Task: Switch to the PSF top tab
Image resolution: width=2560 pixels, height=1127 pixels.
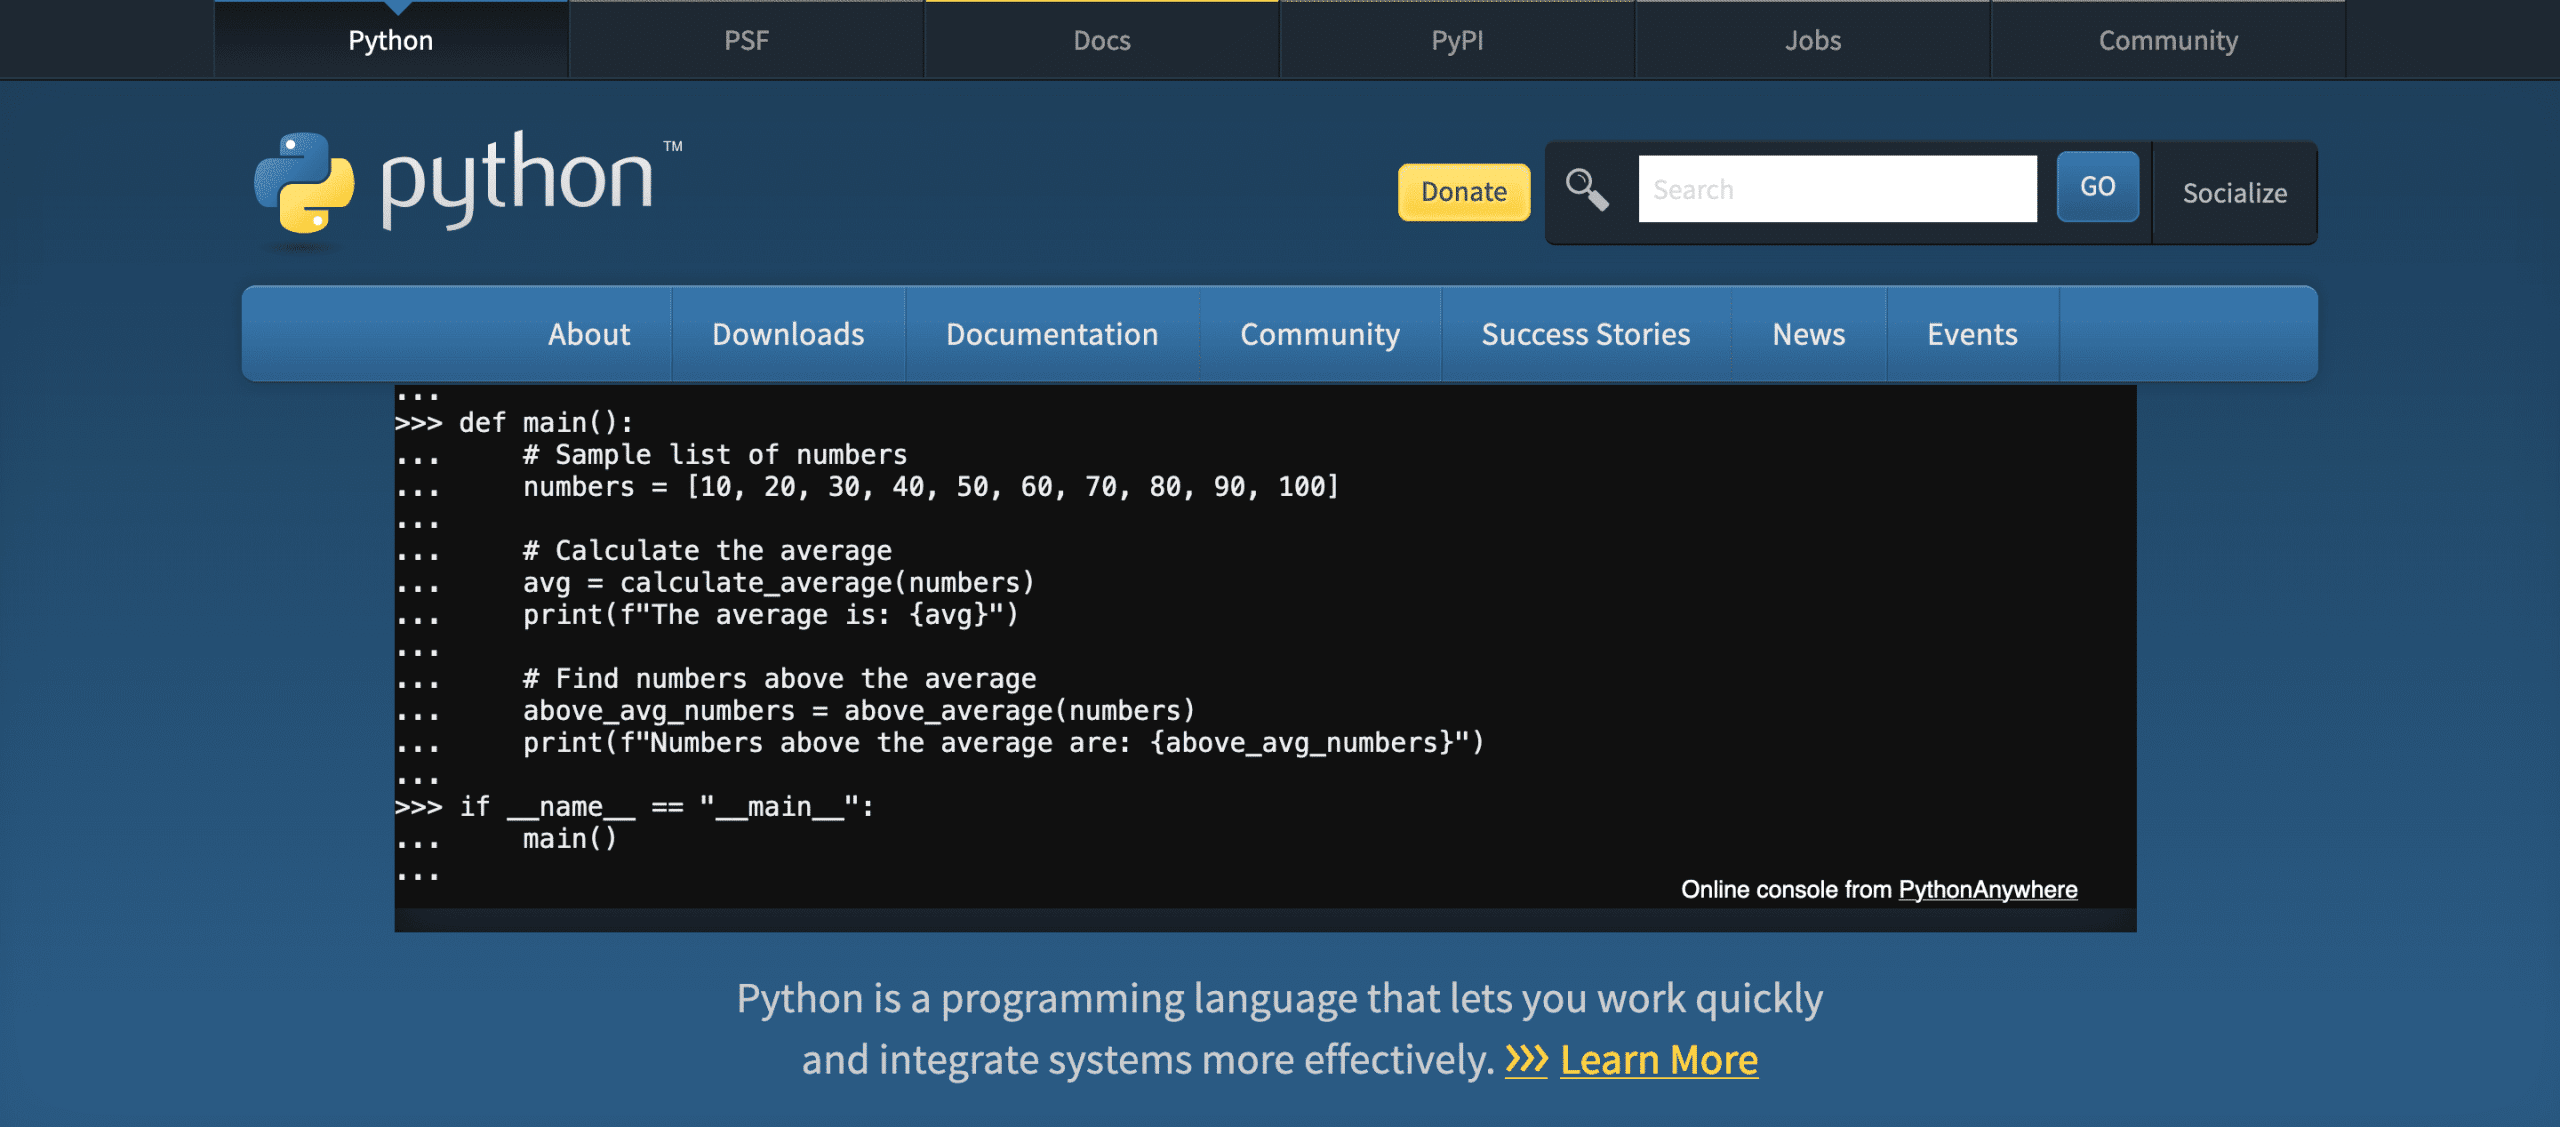Action: [746, 40]
